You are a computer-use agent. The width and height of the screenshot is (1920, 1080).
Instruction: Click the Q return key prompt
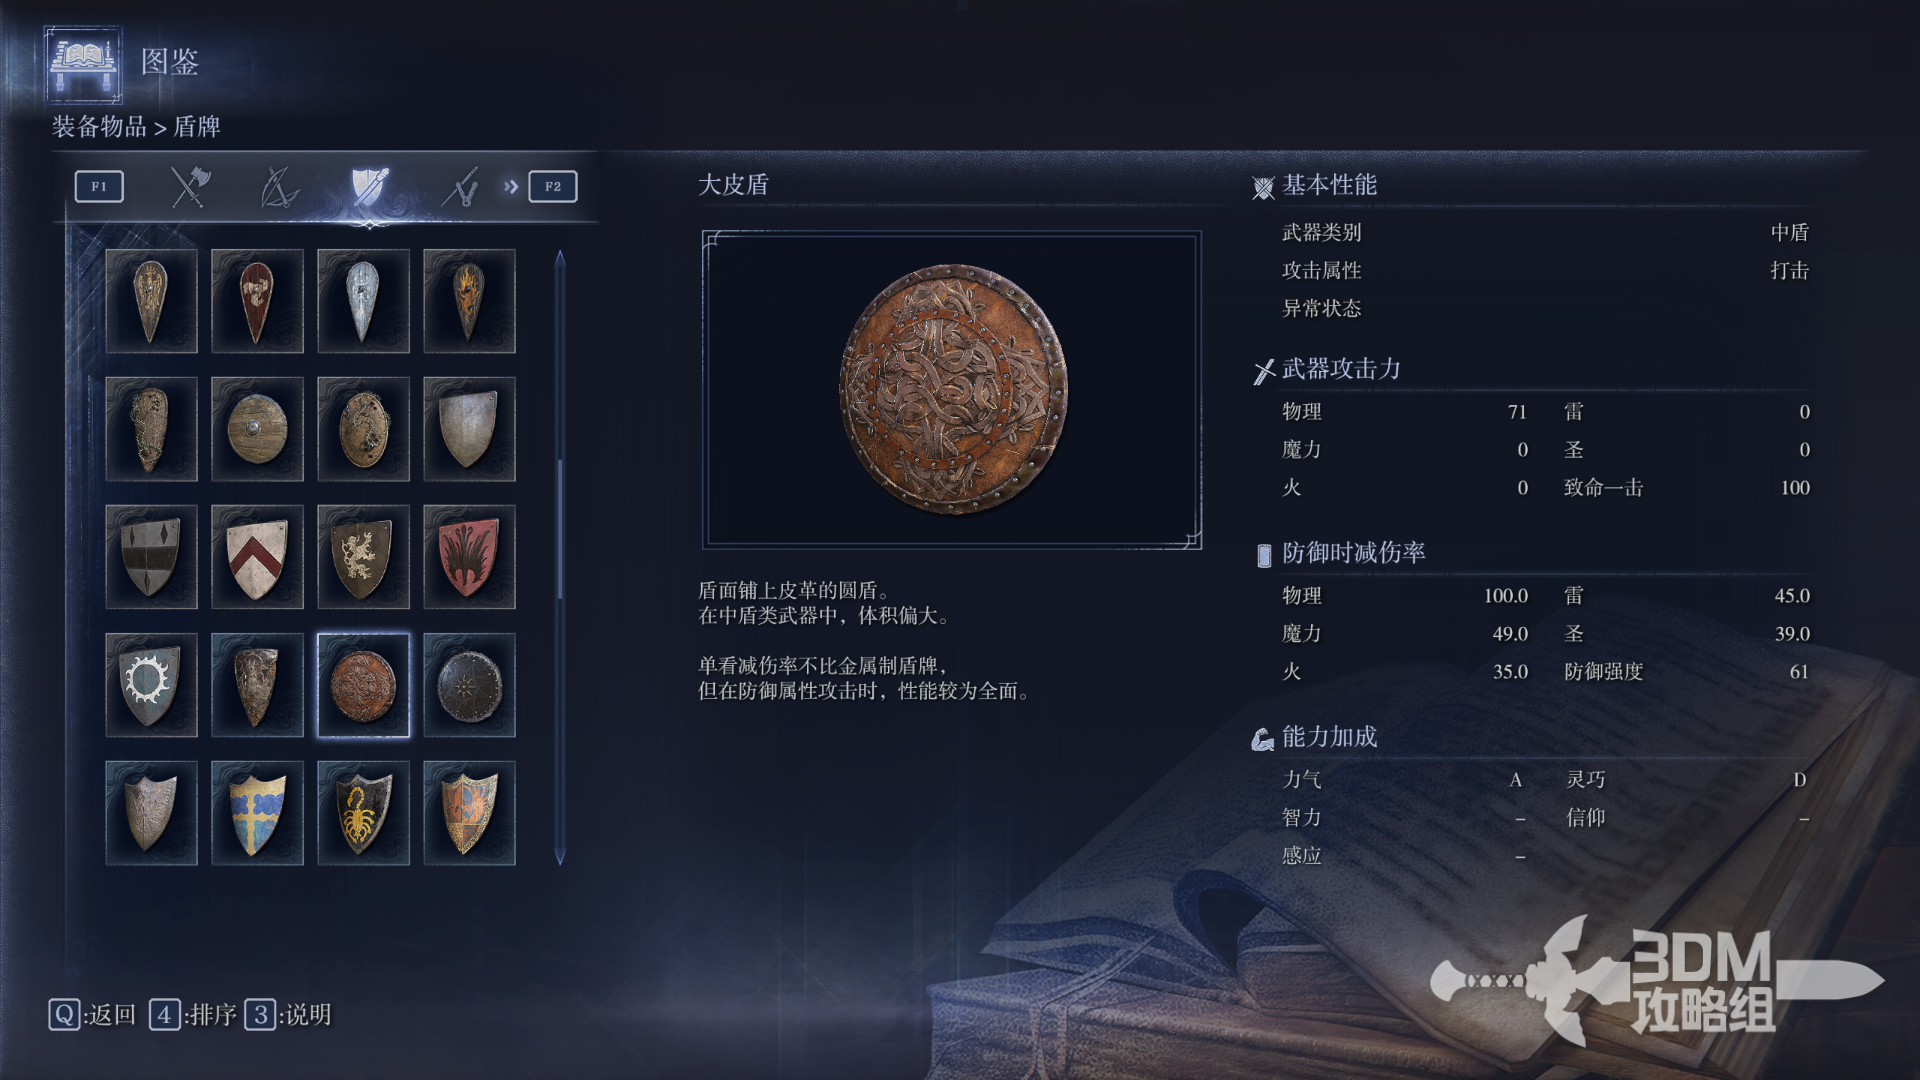tap(92, 1015)
